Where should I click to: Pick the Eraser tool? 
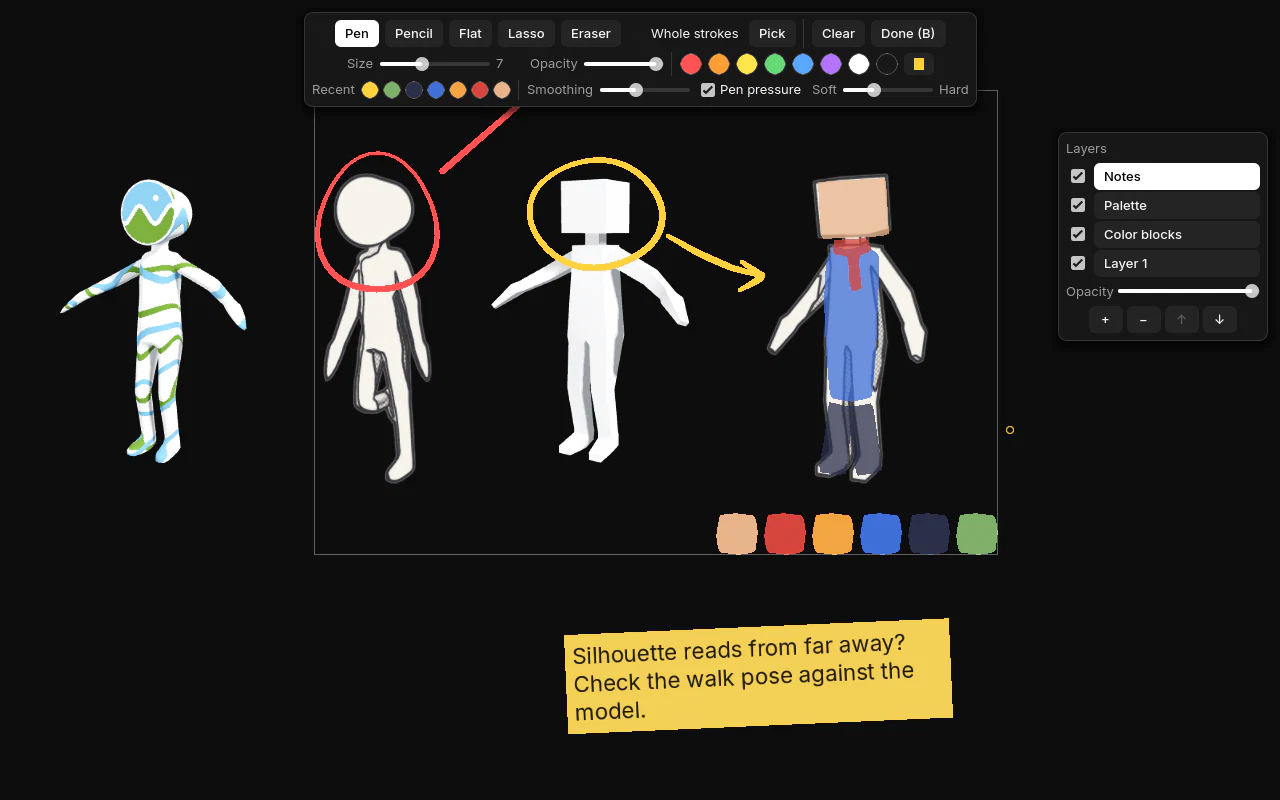(x=591, y=33)
